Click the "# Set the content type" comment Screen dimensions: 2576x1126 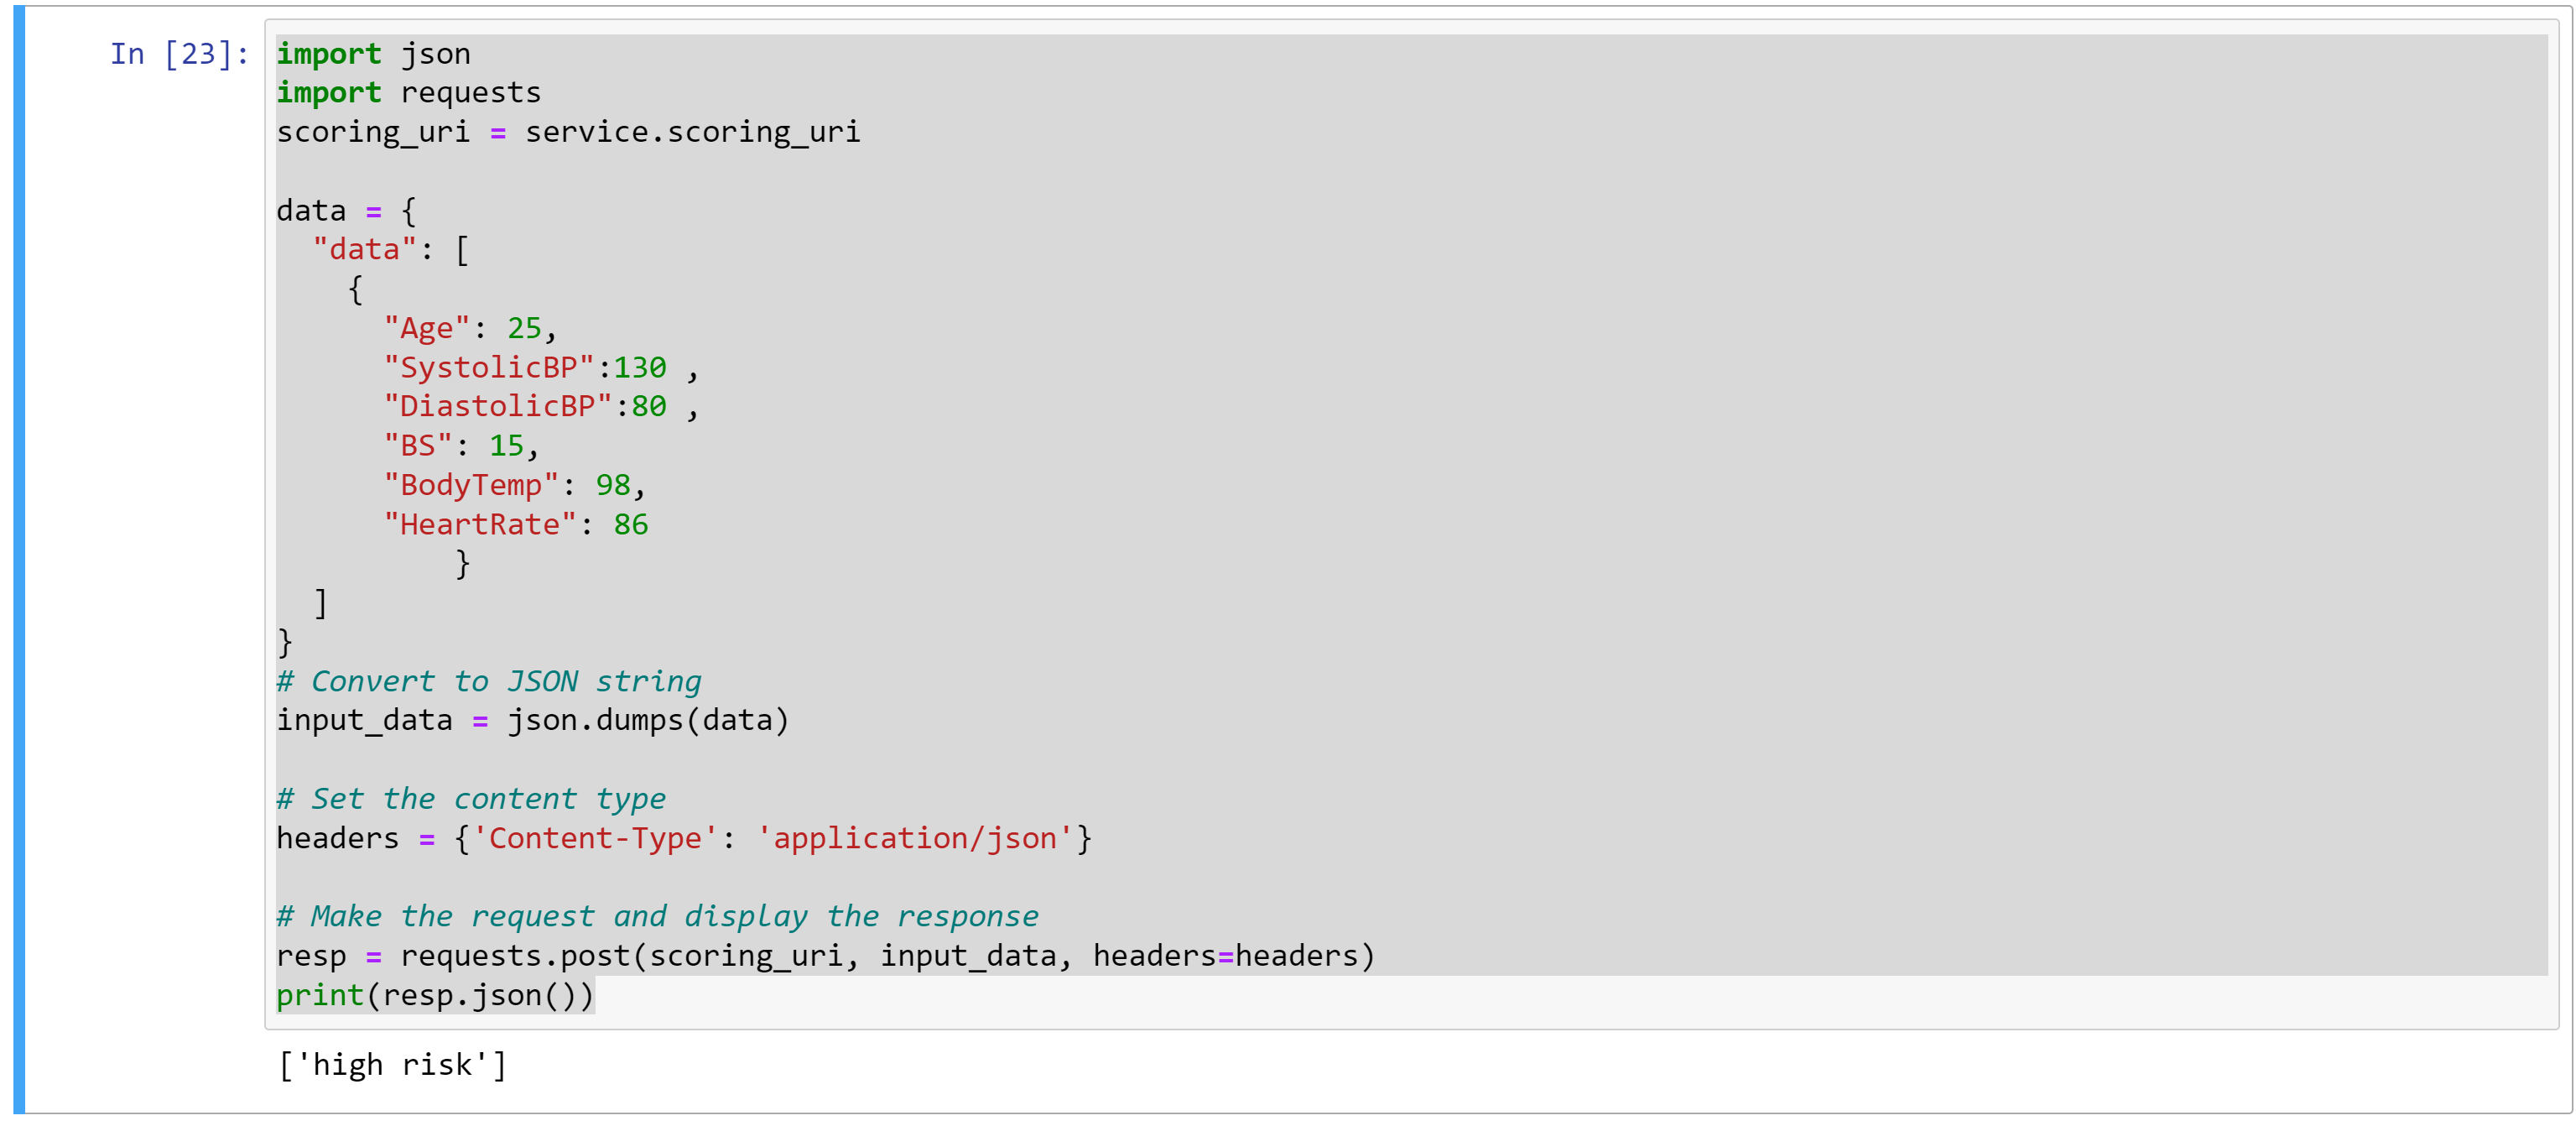point(471,799)
